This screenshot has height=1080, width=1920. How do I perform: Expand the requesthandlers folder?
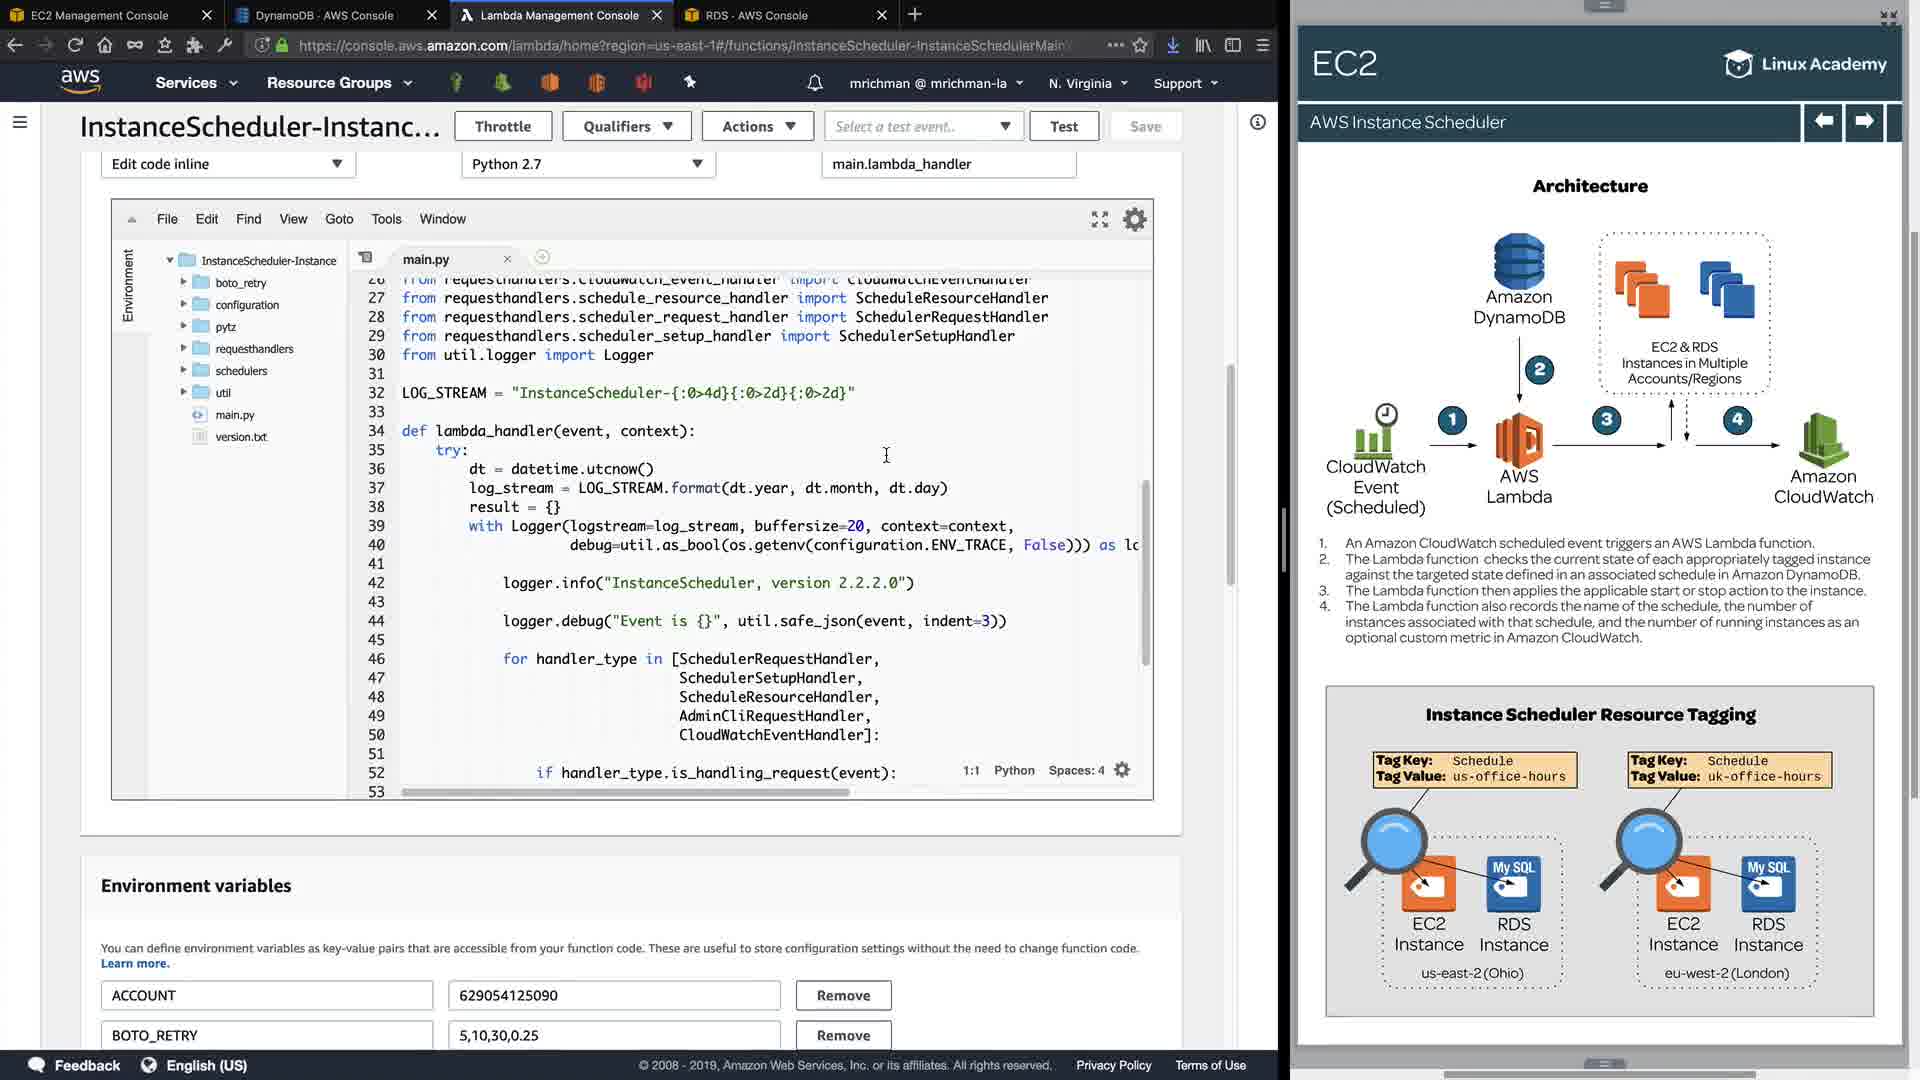tap(184, 348)
